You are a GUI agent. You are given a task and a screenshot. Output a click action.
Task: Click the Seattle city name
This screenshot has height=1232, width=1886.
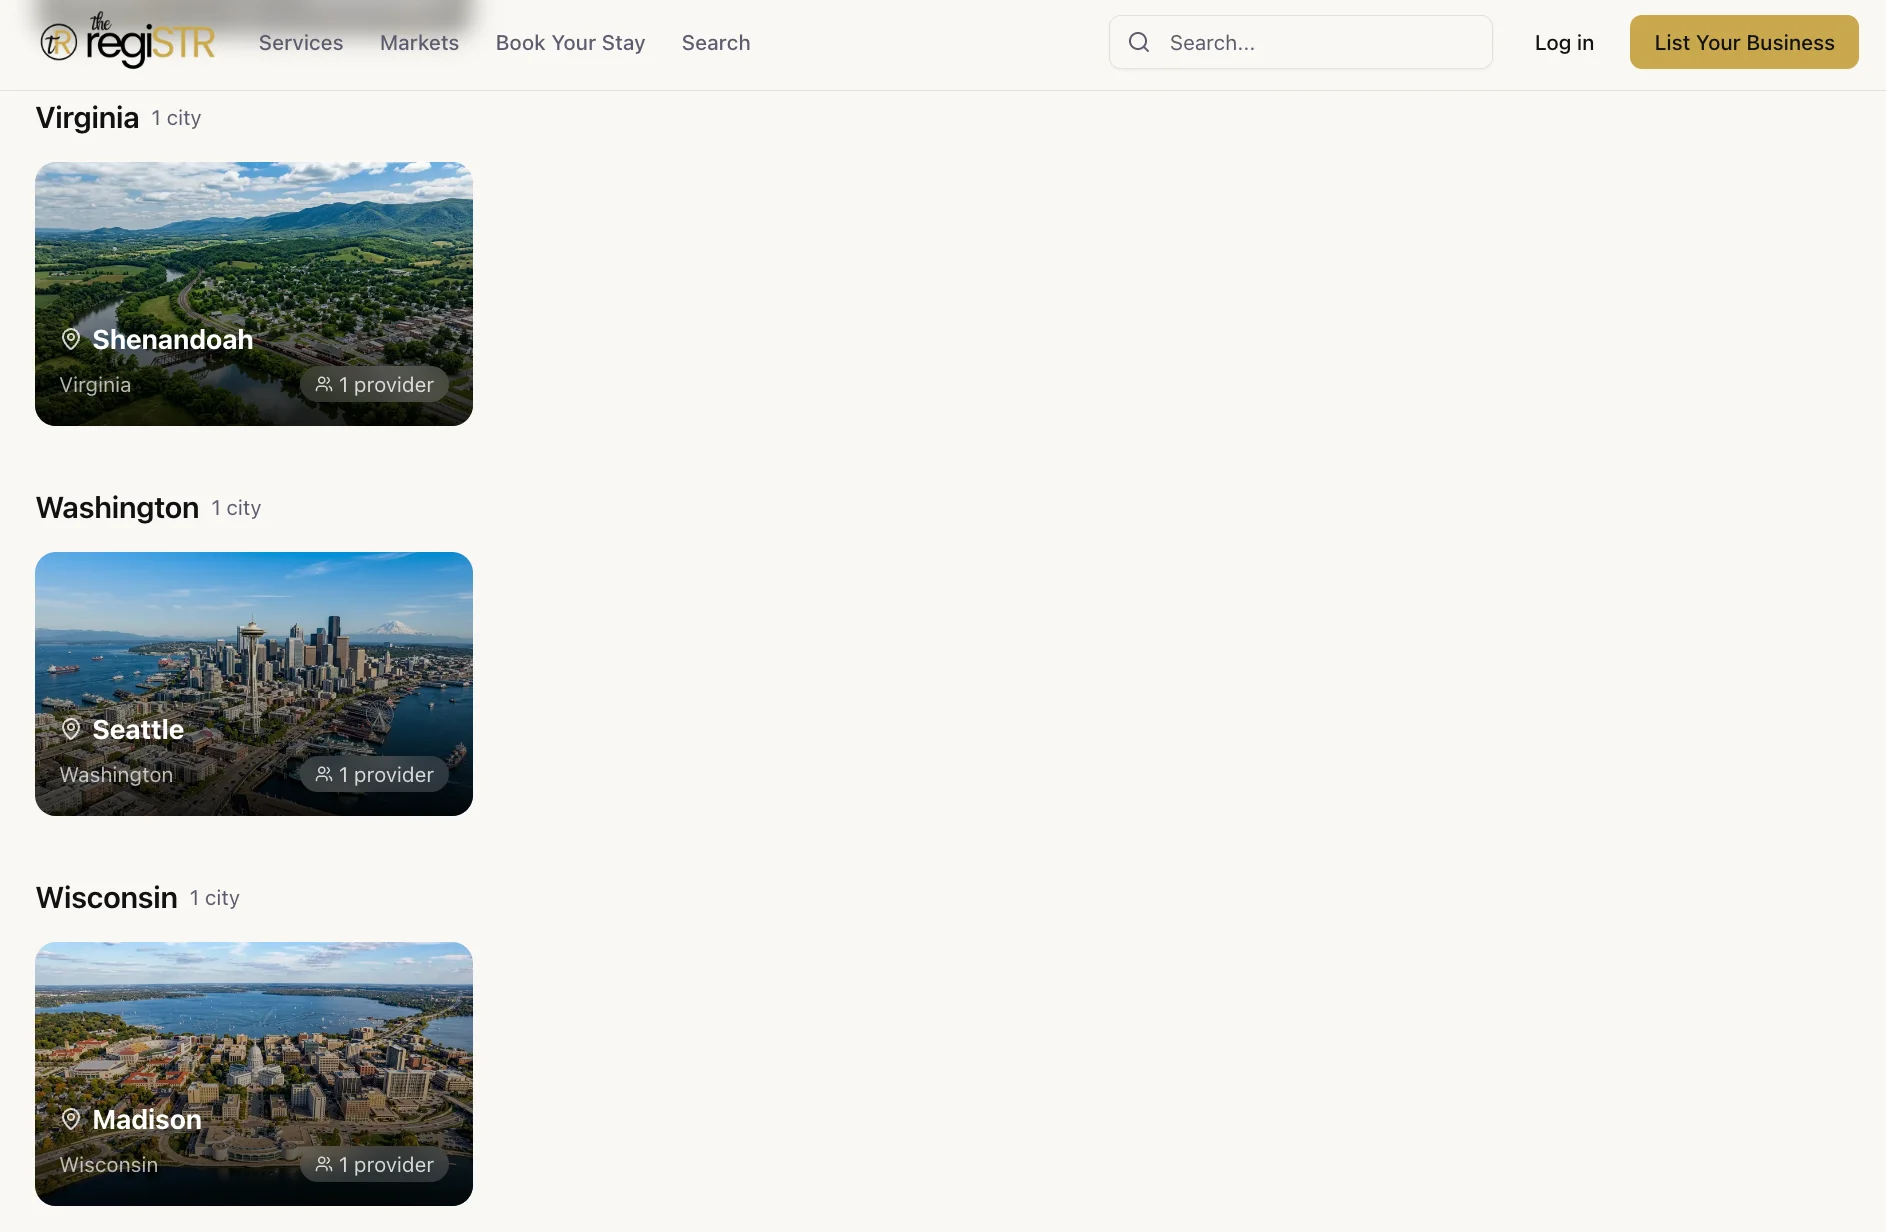point(138,729)
